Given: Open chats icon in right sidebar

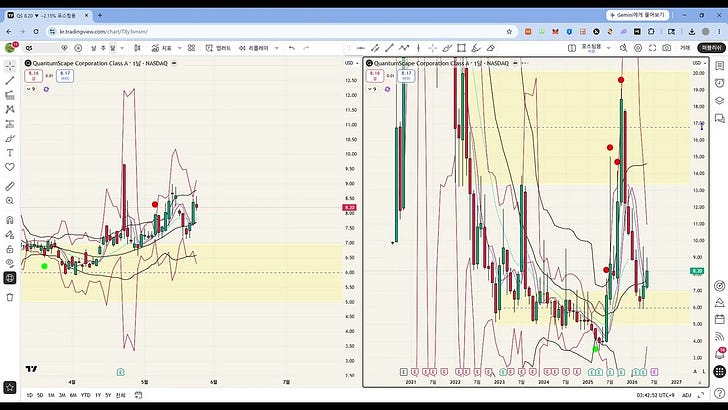Looking at the screenshot, I should click(720, 118).
